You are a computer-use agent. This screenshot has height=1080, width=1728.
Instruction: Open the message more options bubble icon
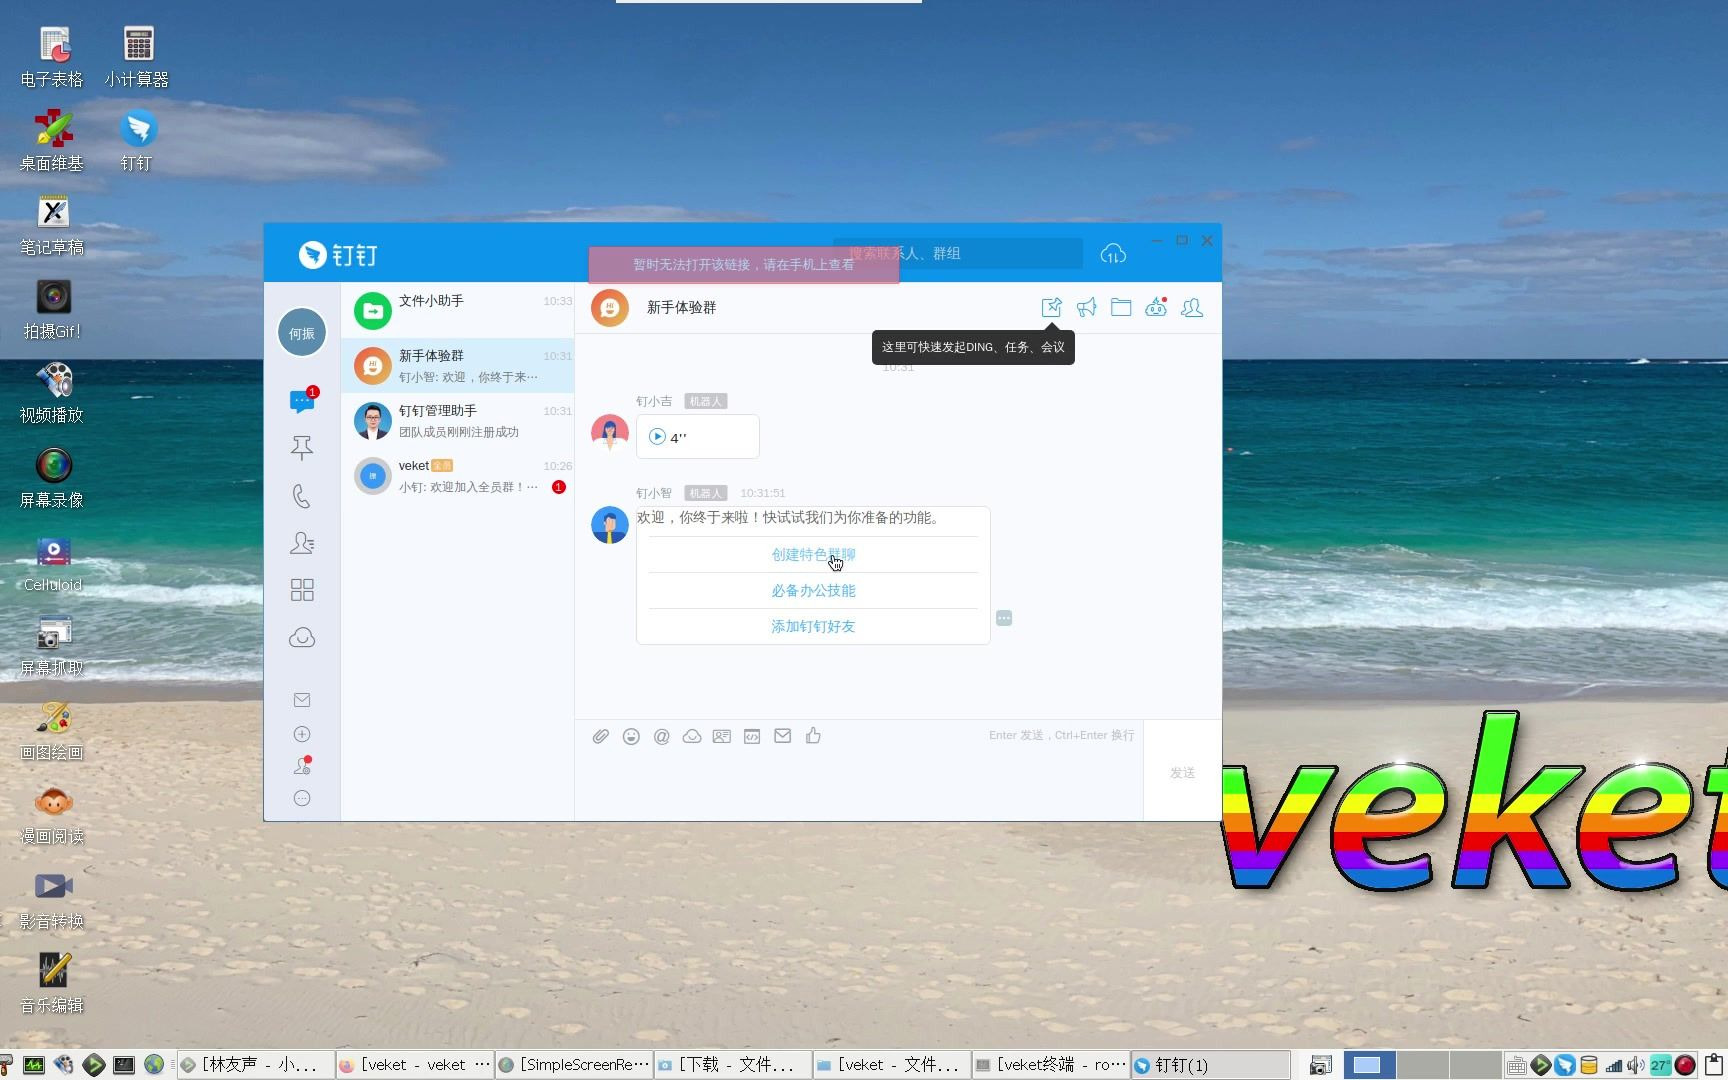(1004, 618)
